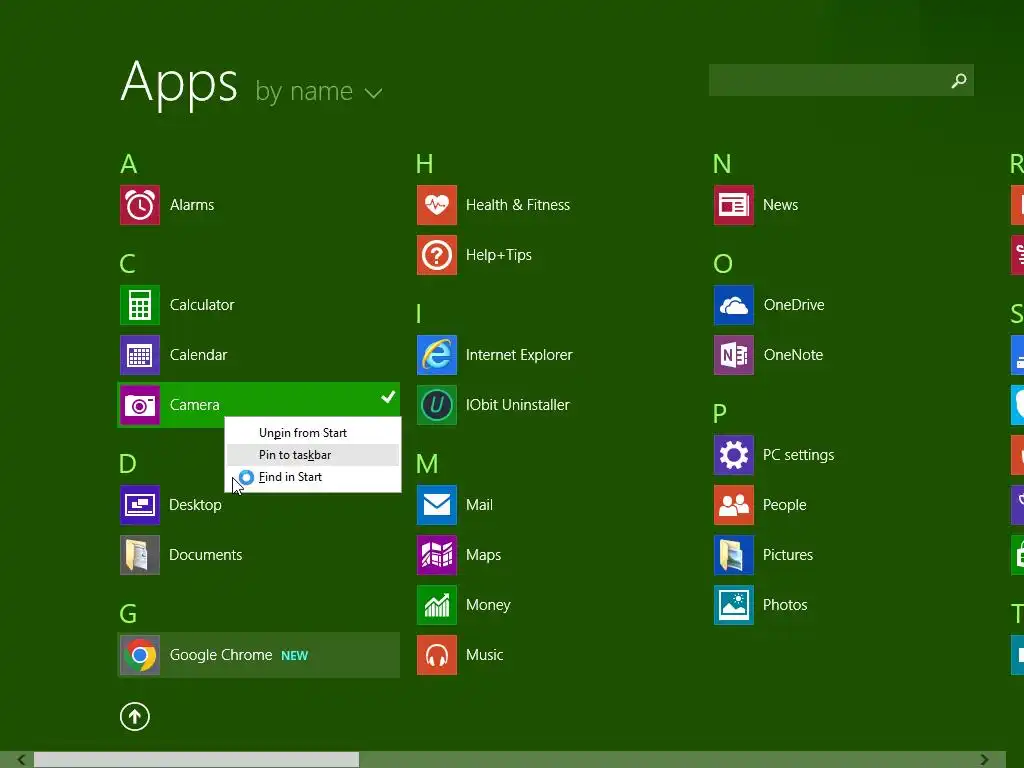This screenshot has width=1024, height=768.
Task: Open the Maps app icon
Action: [437, 555]
